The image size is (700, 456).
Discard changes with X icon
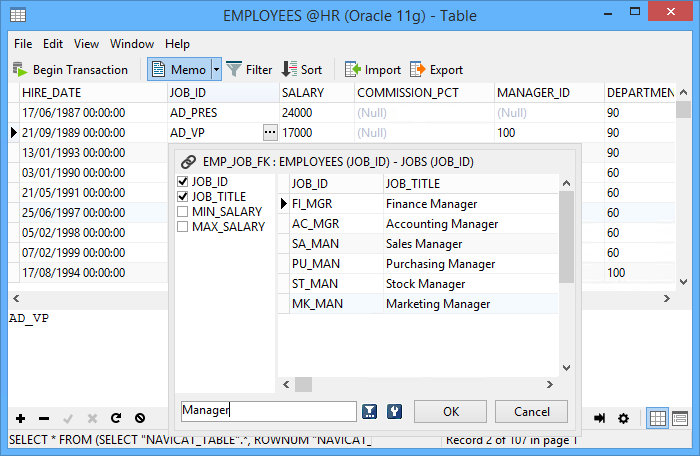pyautogui.click(x=92, y=418)
